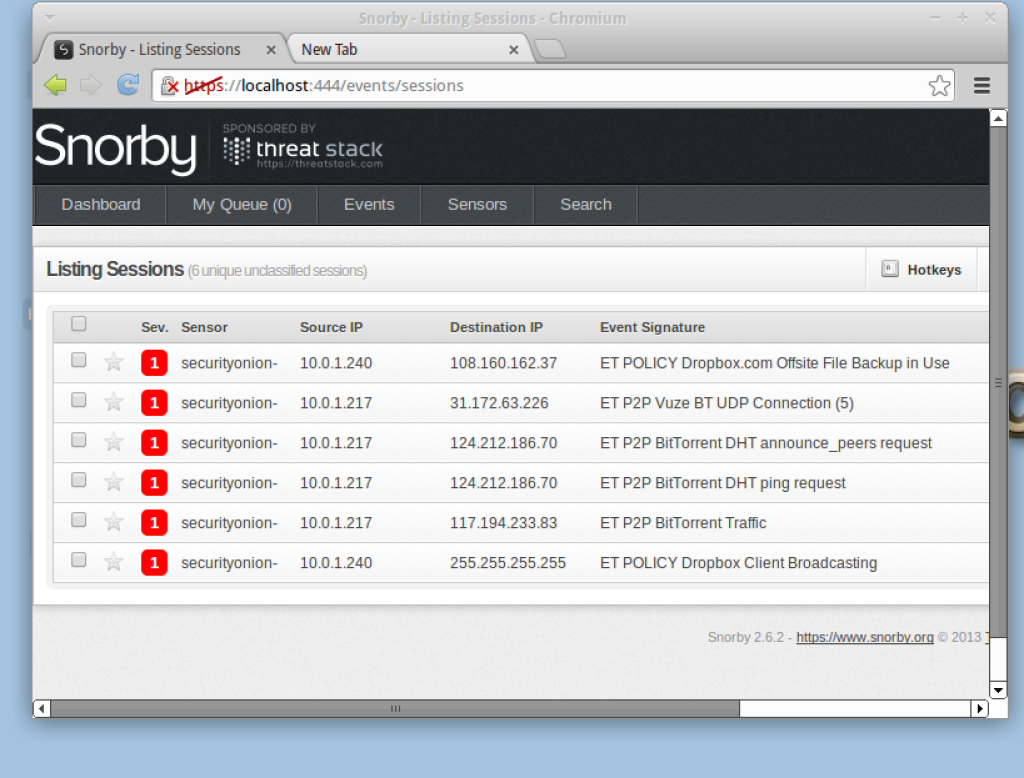Open the Hotkeys button
This screenshot has width=1024, height=778.
921,270
